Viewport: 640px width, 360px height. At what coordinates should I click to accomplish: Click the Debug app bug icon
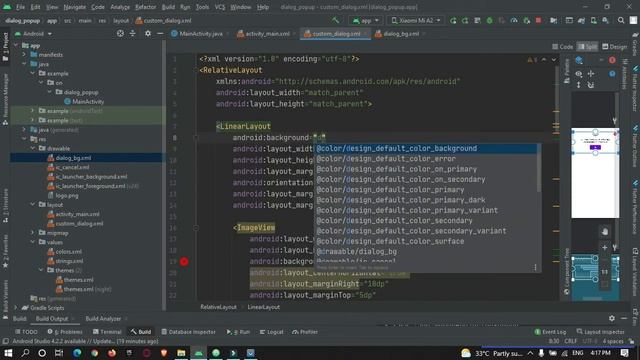[x=489, y=20]
